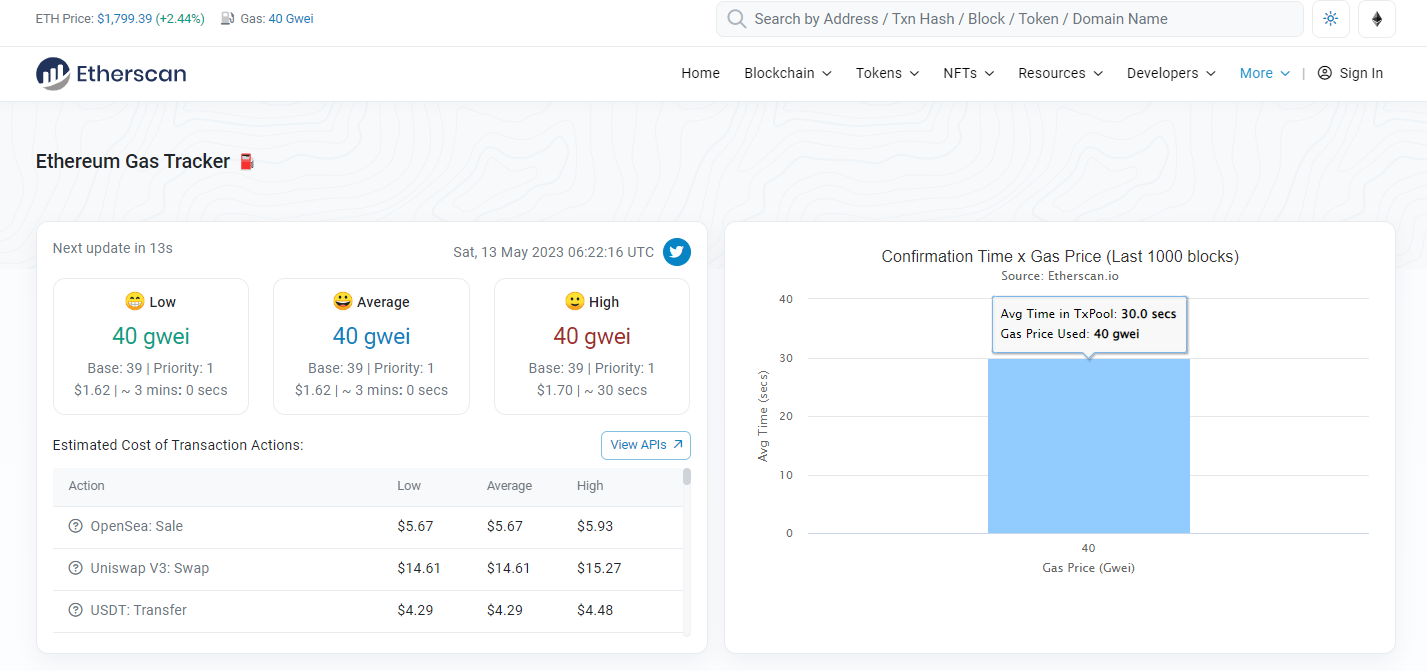Click the Ethereum network diamond icon

click(1377, 19)
